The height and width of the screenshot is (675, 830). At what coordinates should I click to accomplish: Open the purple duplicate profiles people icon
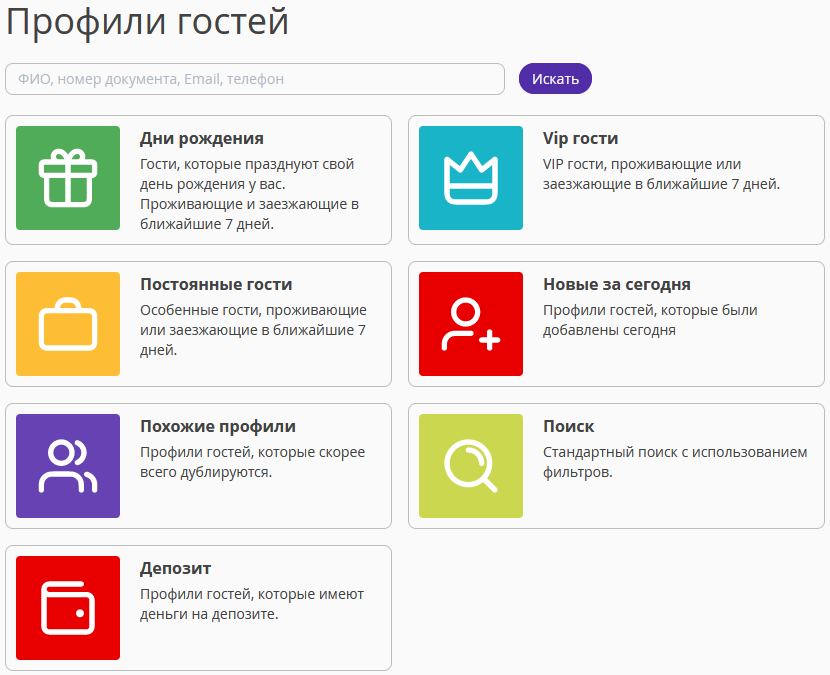point(68,466)
